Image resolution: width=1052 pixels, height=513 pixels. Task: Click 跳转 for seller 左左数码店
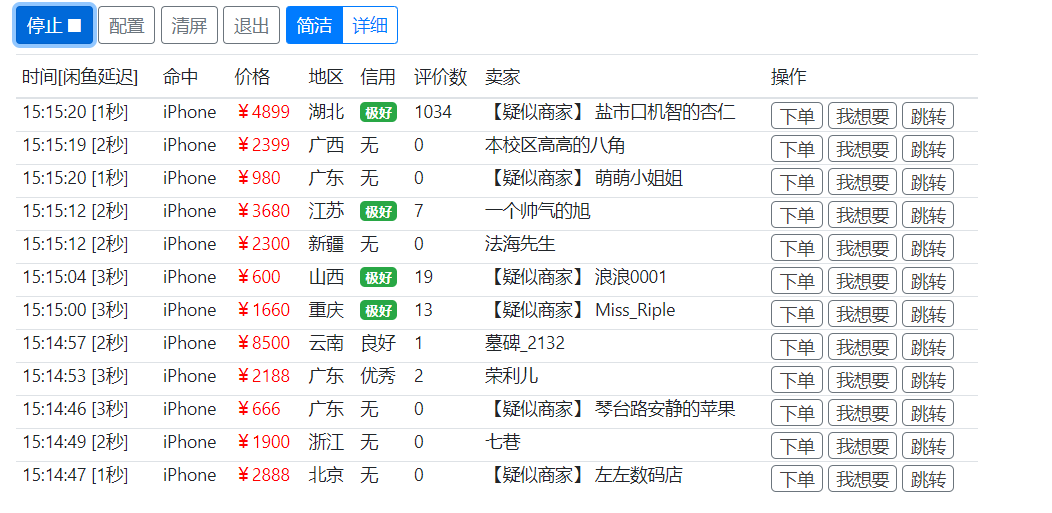(927, 479)
